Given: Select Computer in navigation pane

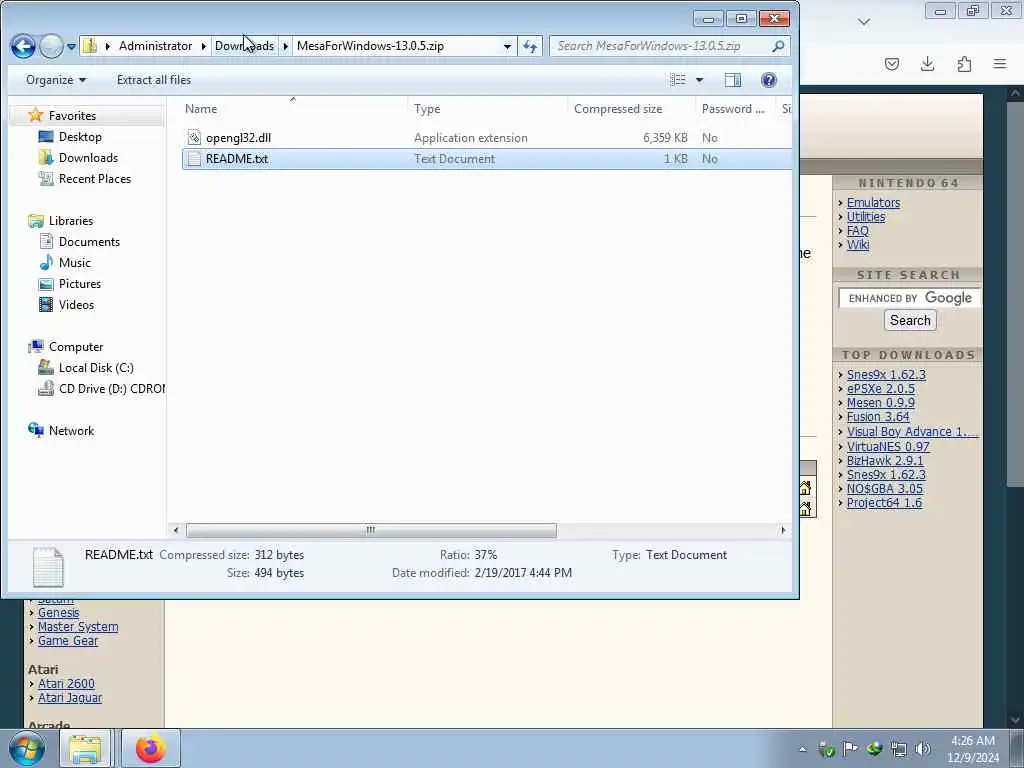Looking at the screenshot, I should click(x=76, y=347).
